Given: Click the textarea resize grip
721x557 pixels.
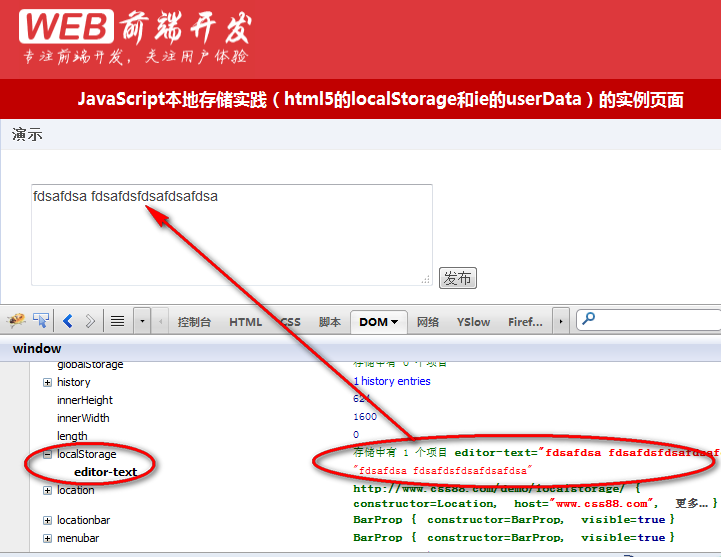Looking at the screenshot, I should coord(426,279).
